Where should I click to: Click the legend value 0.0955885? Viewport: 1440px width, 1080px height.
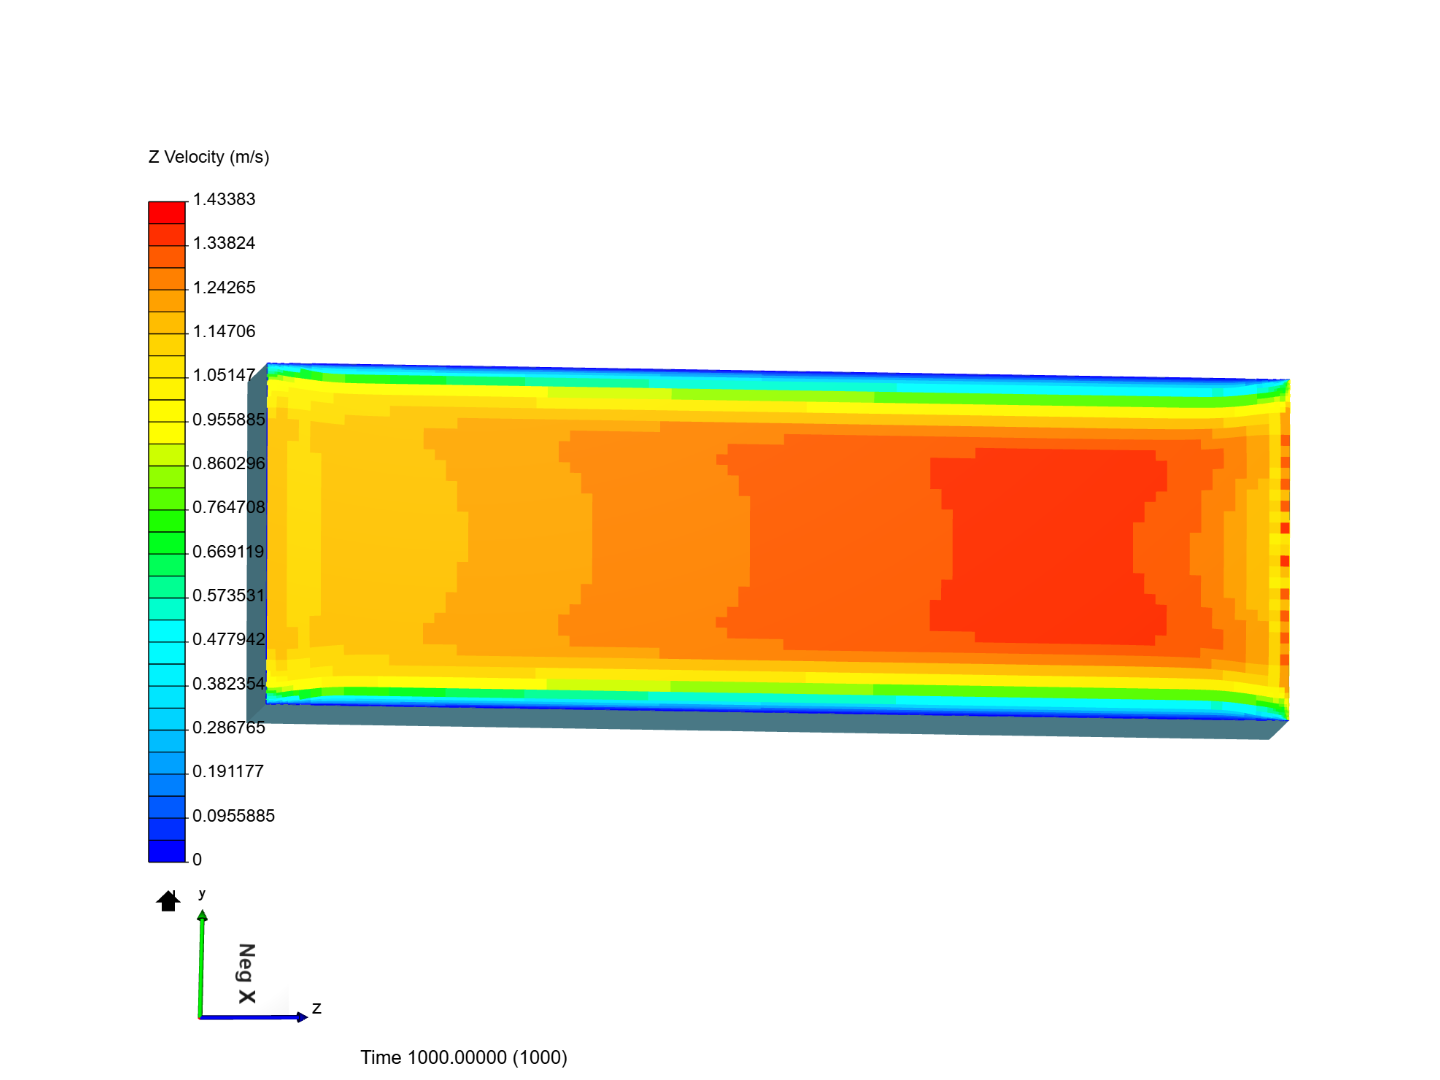234,815
